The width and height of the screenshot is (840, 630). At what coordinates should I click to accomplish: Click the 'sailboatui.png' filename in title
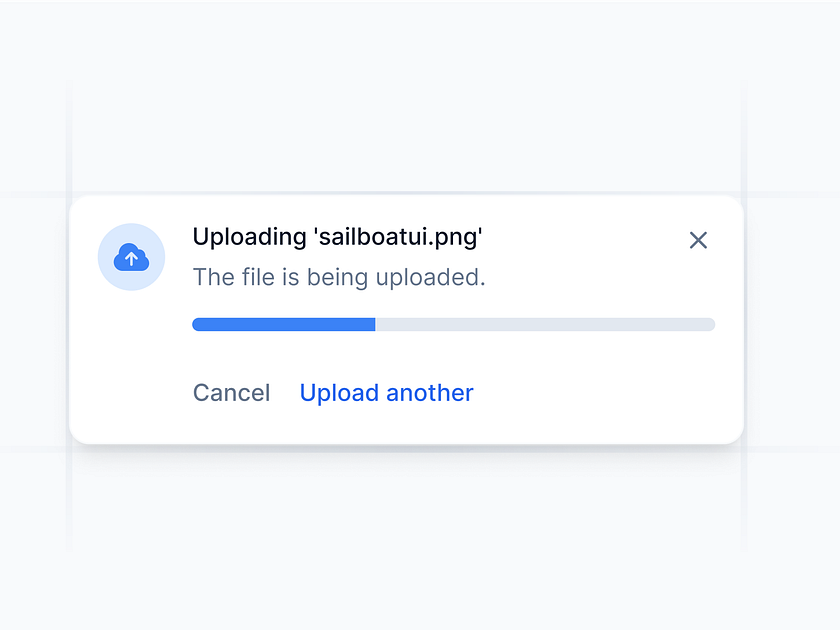[x=398, y=238]
